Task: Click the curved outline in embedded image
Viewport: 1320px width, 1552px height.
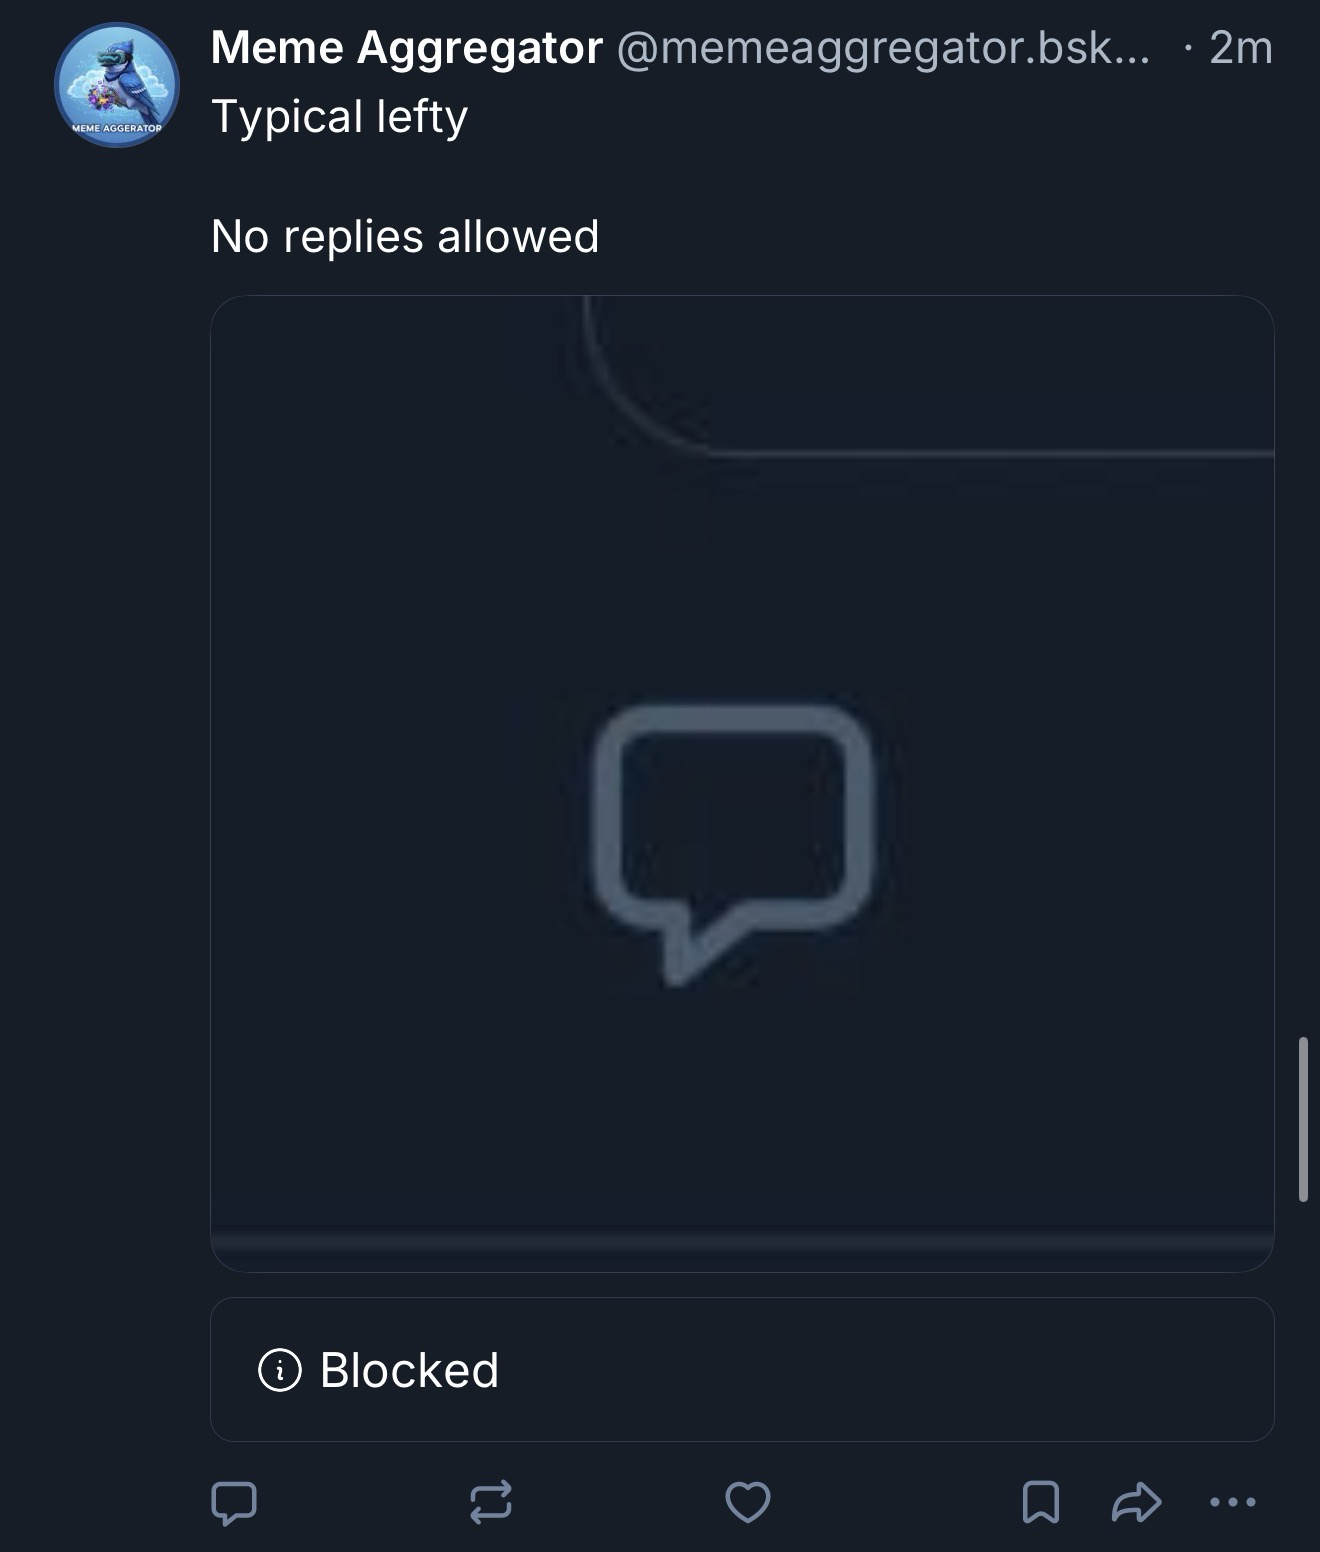Action: coord(928,377)
